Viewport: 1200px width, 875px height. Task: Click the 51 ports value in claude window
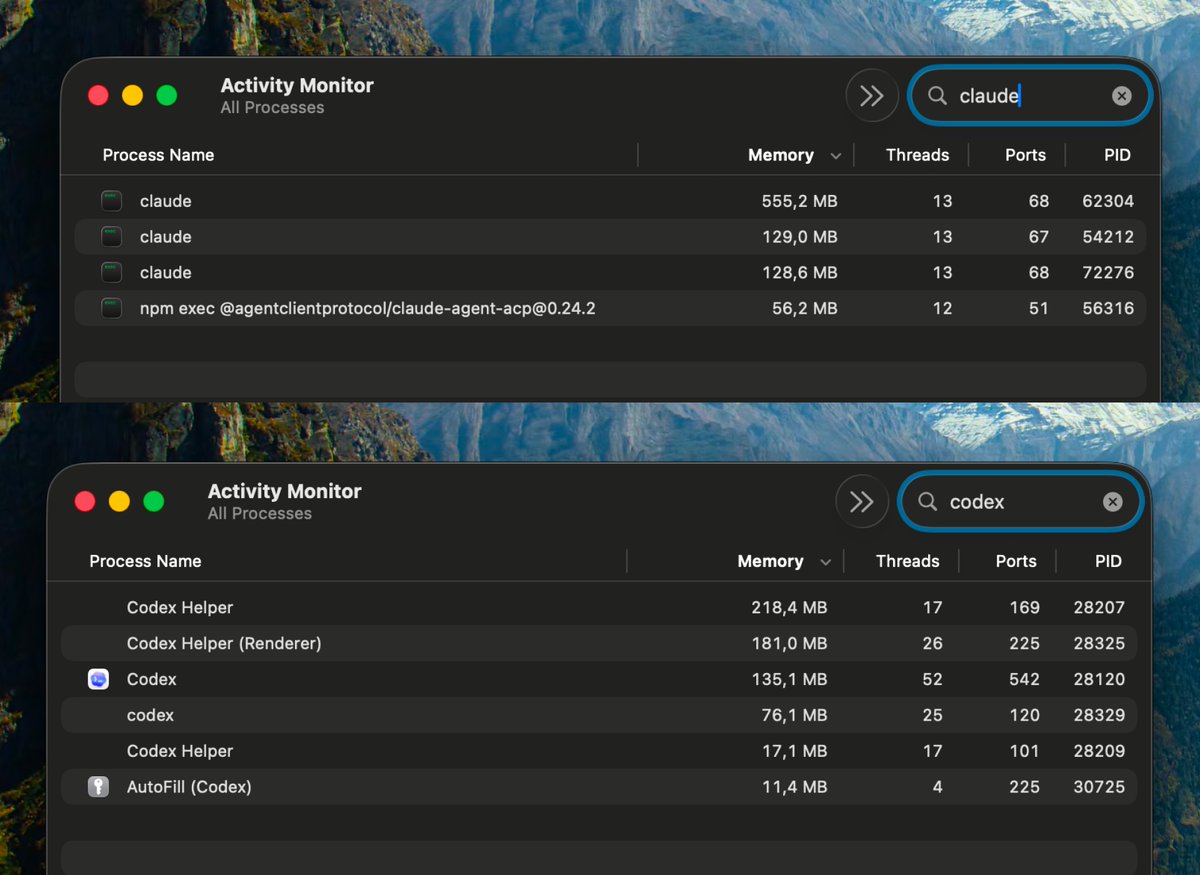(x=1039, y=308)
